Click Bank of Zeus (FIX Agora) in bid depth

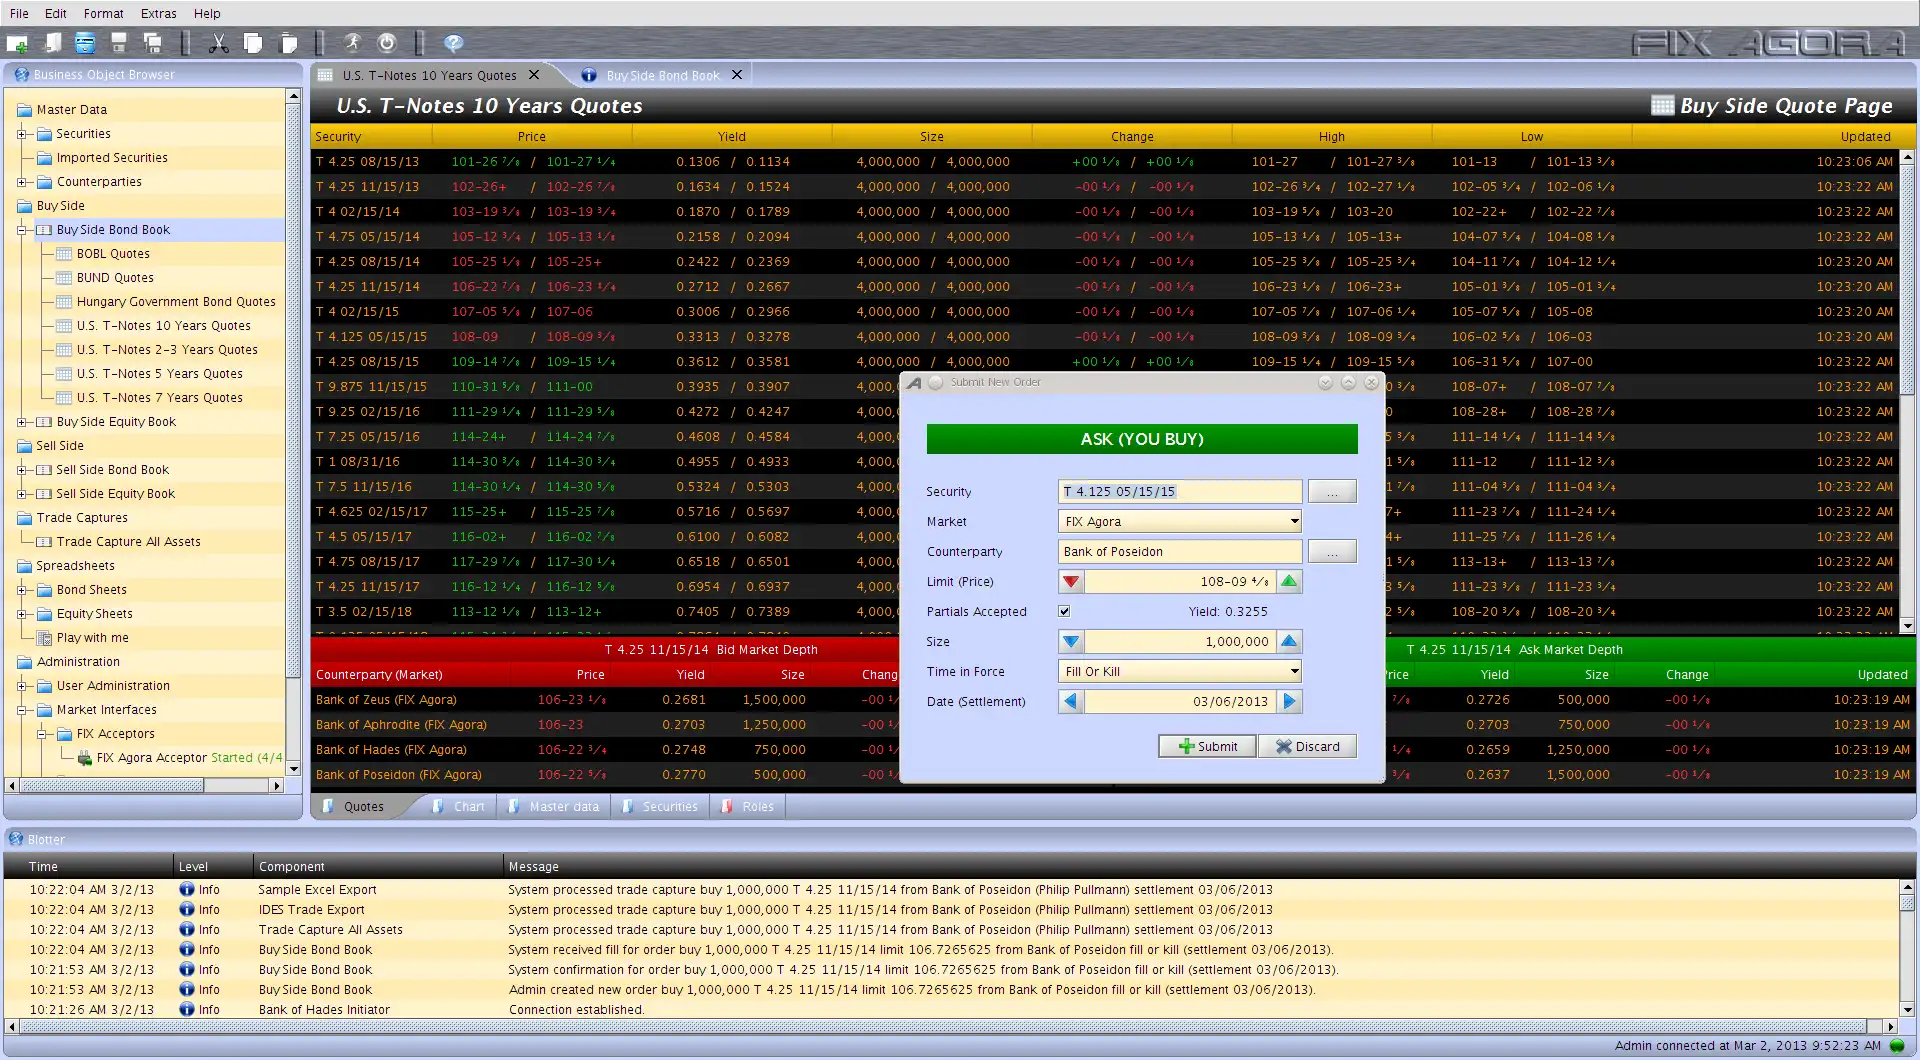(x=386, y=700)
